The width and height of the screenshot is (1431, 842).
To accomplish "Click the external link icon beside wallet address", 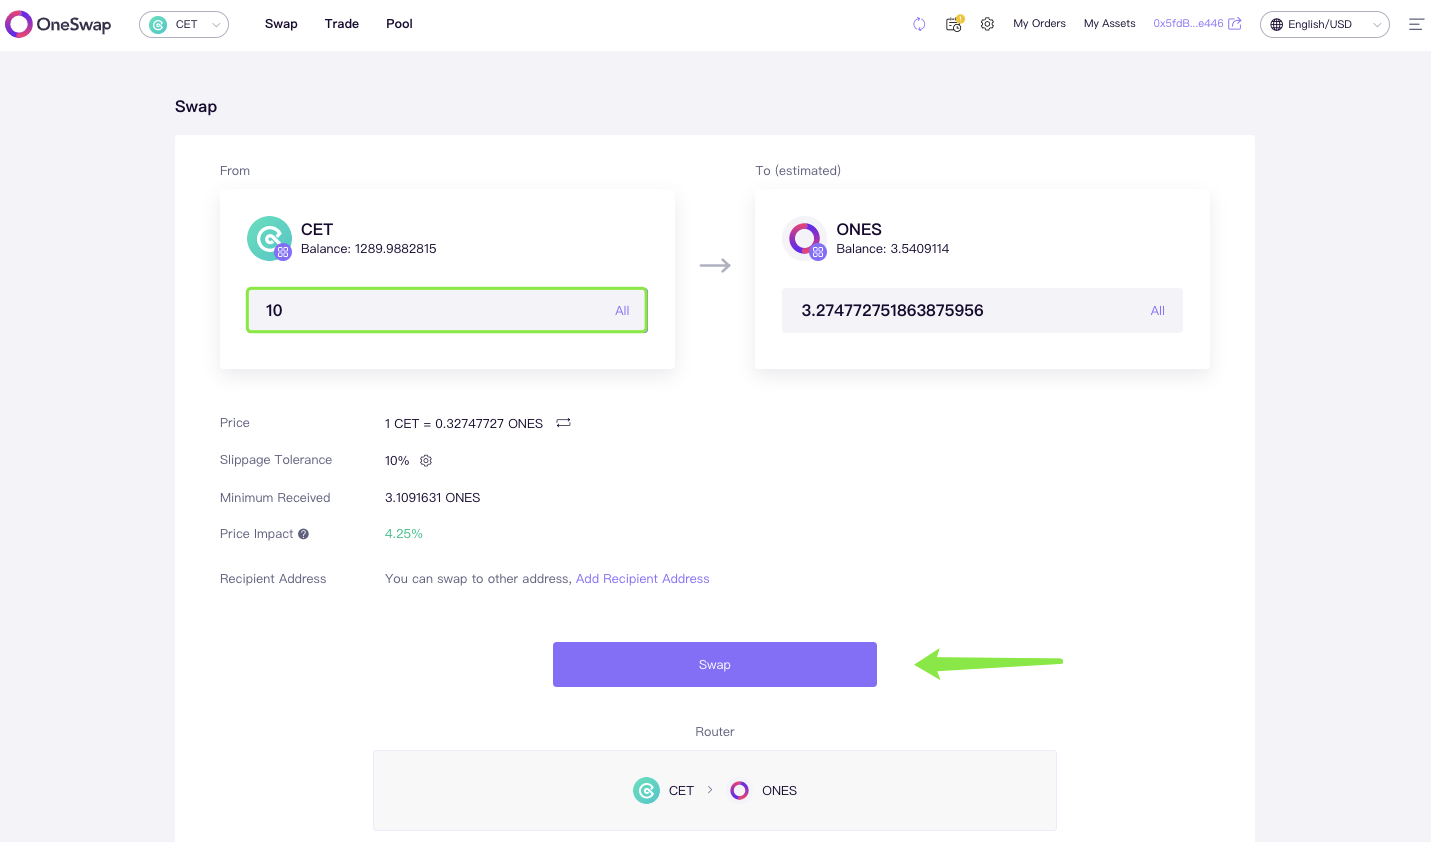I will 1235,24.
